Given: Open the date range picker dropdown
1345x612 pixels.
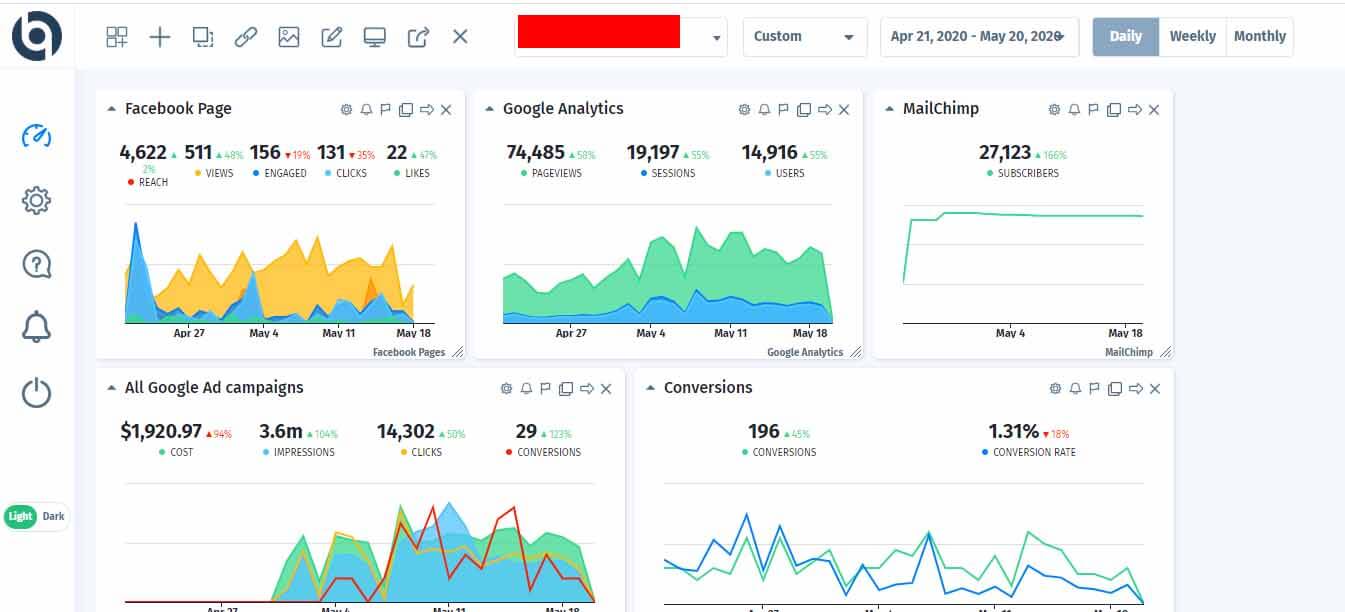Looking at the screenshot, I should pyautogui.click(x=979, y=36).
